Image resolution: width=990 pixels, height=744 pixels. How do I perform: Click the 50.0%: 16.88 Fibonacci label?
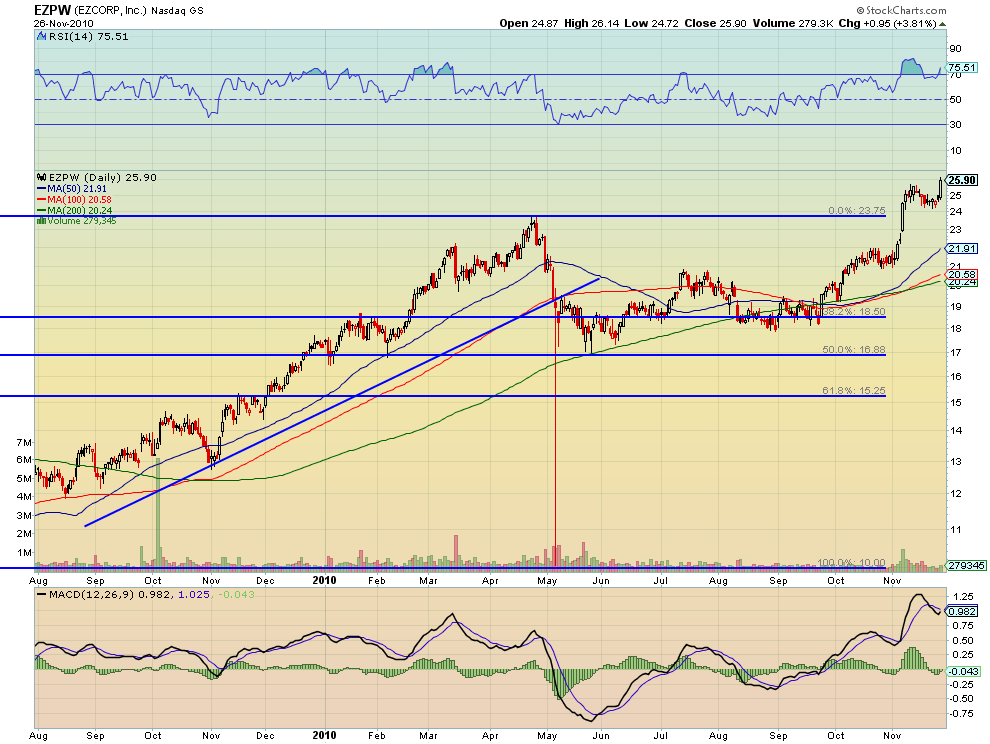click(x=854, y=349)
